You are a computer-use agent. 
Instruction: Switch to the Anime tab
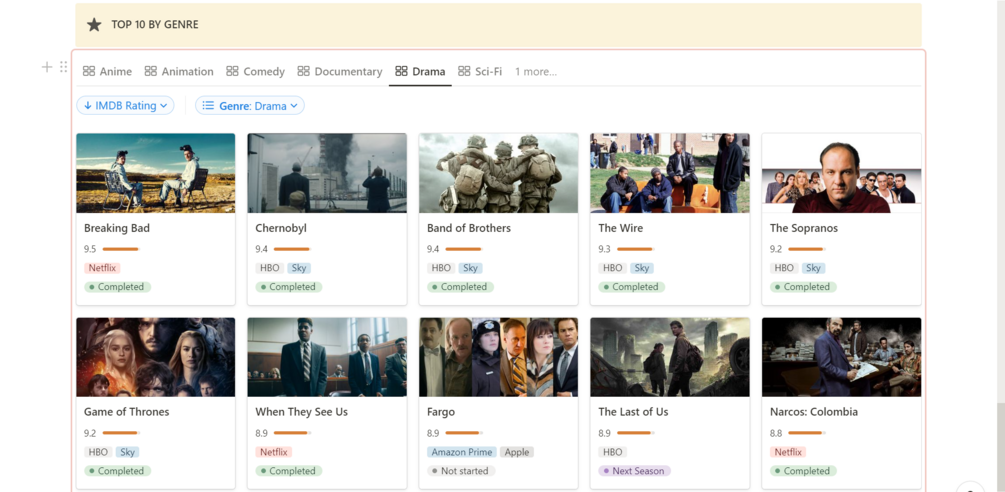pyautogui.click(x=108, y=71)
